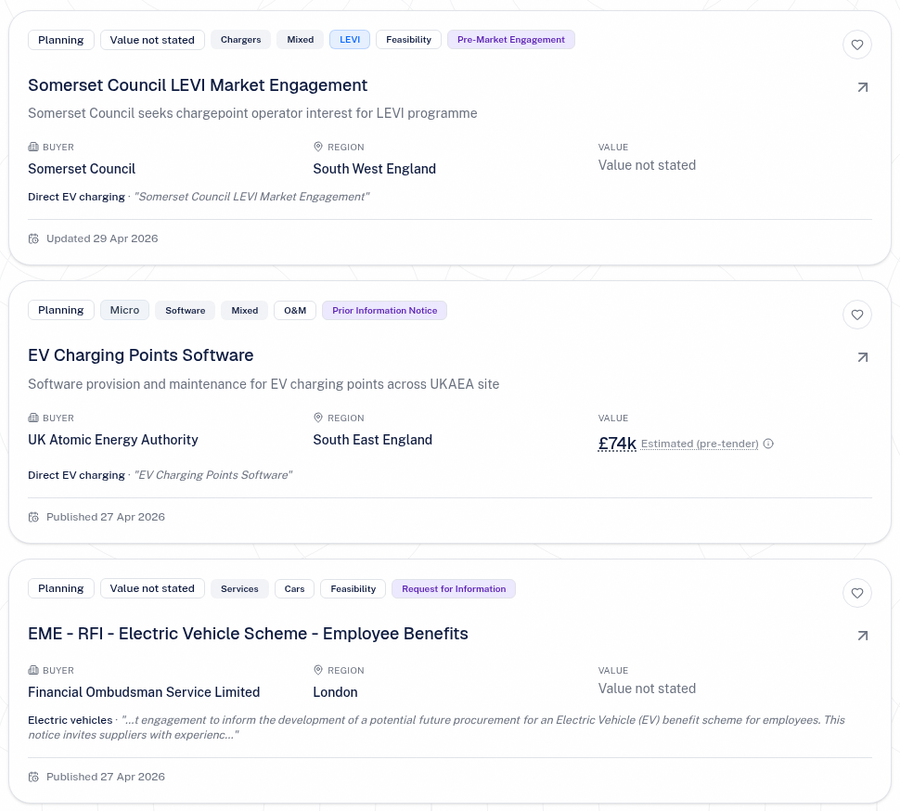Click Mixed tag on EV Charging Software card

(x=245, y=311)
